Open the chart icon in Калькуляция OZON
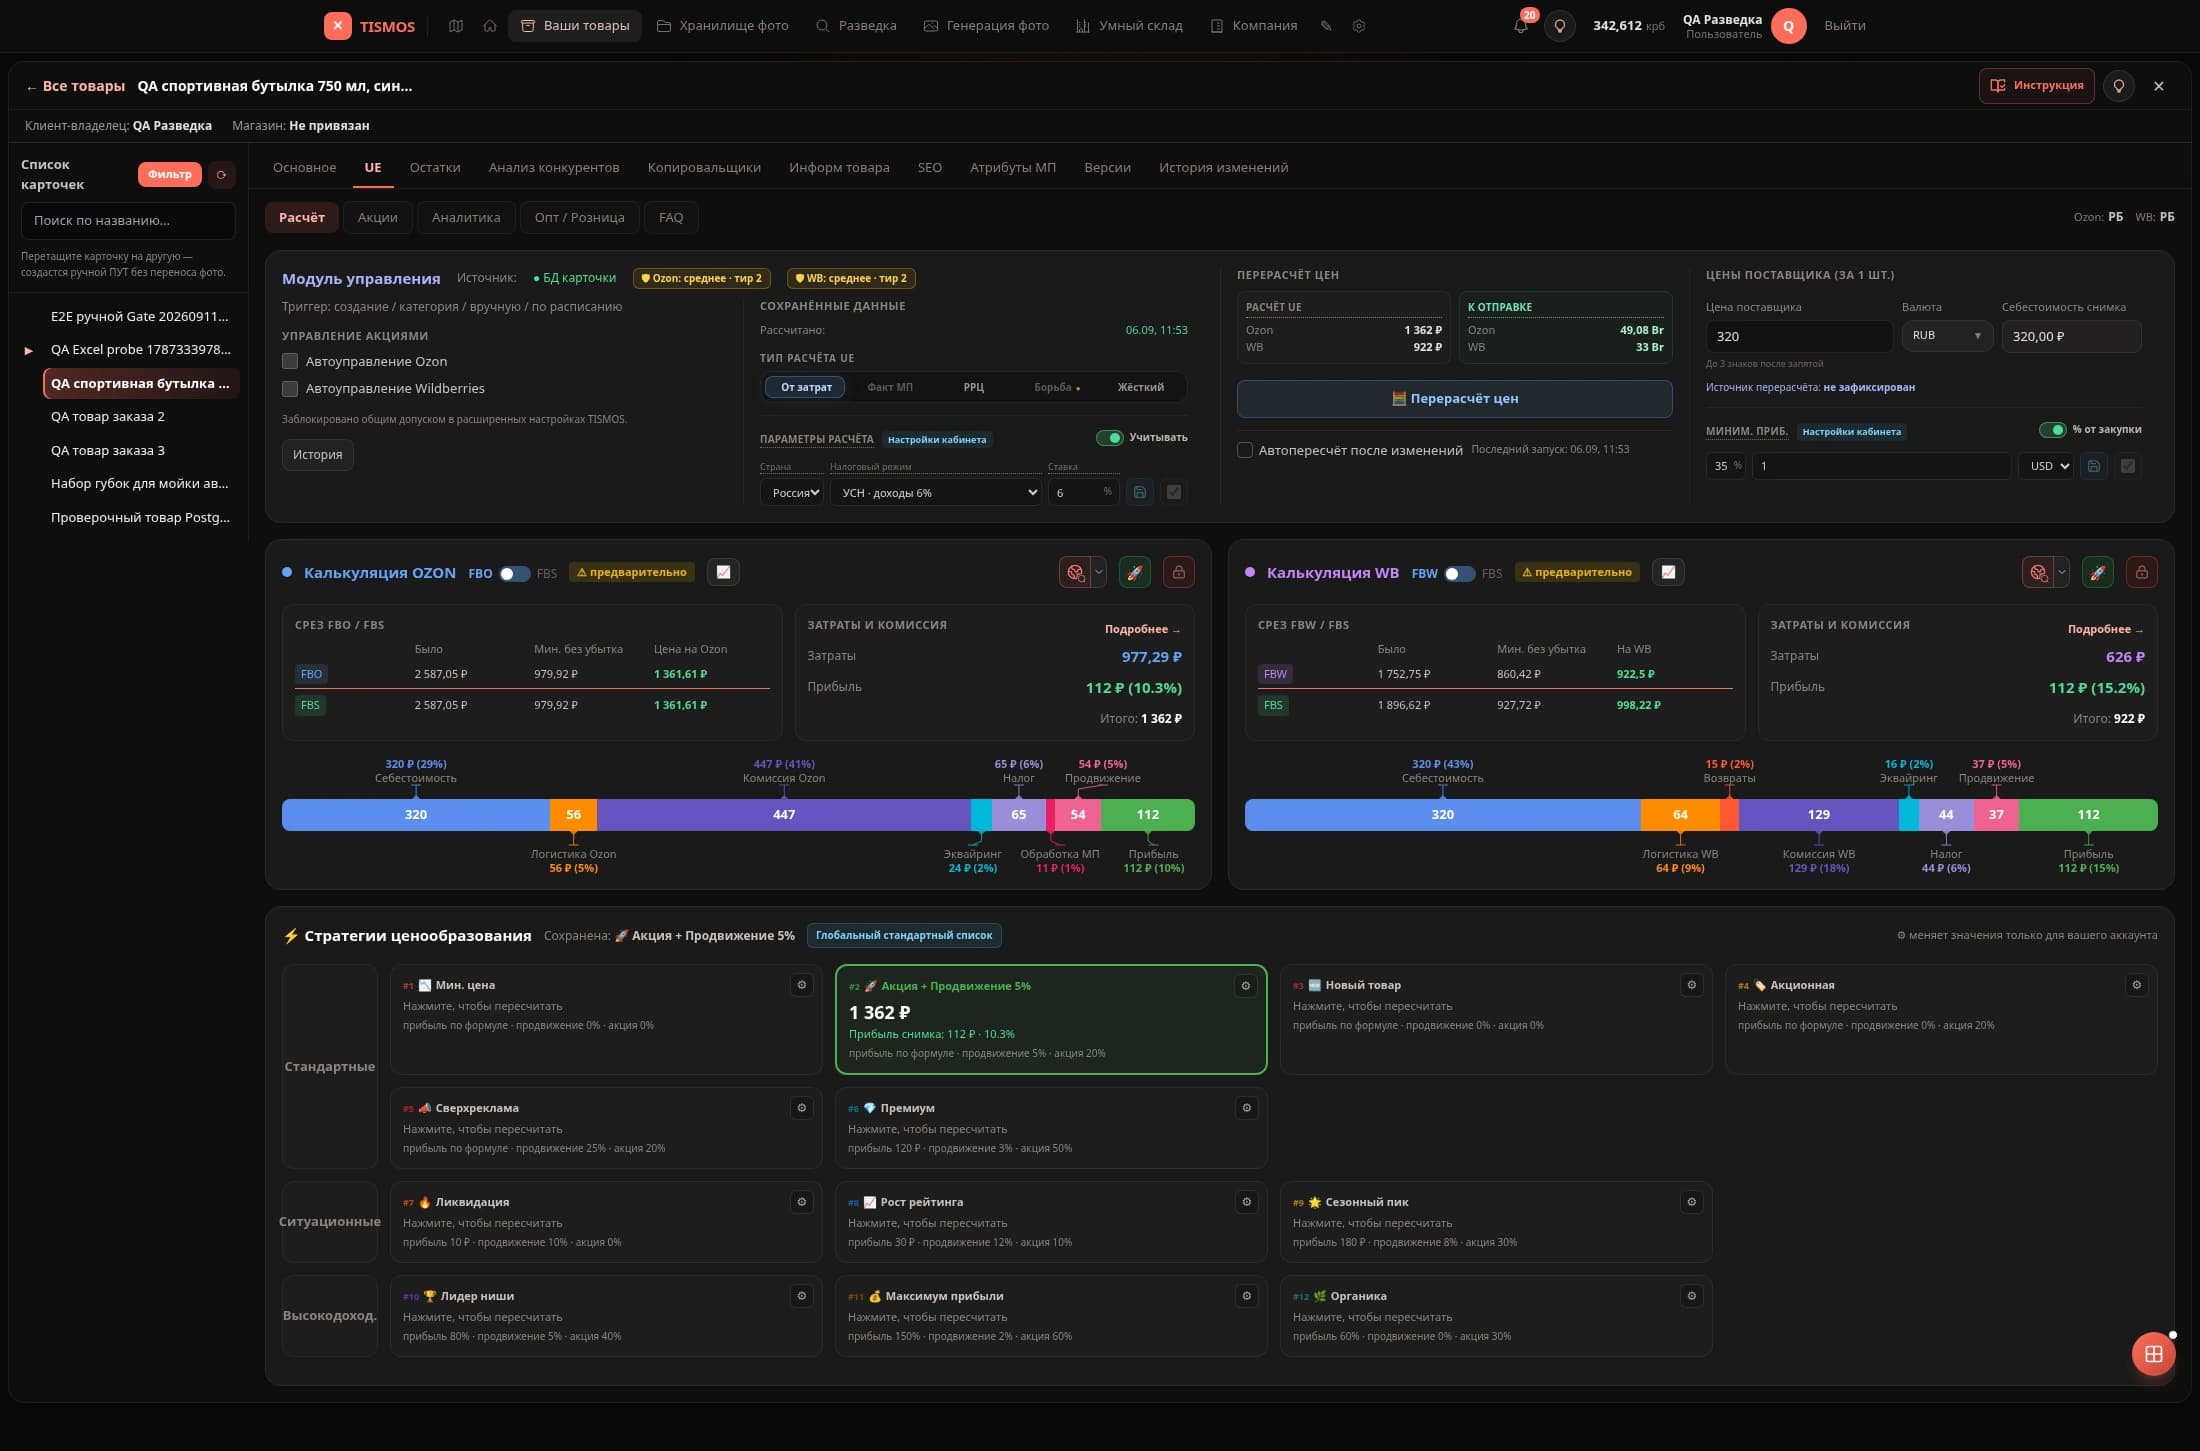The image size is (2200, 1451). (x=723, y=572)
